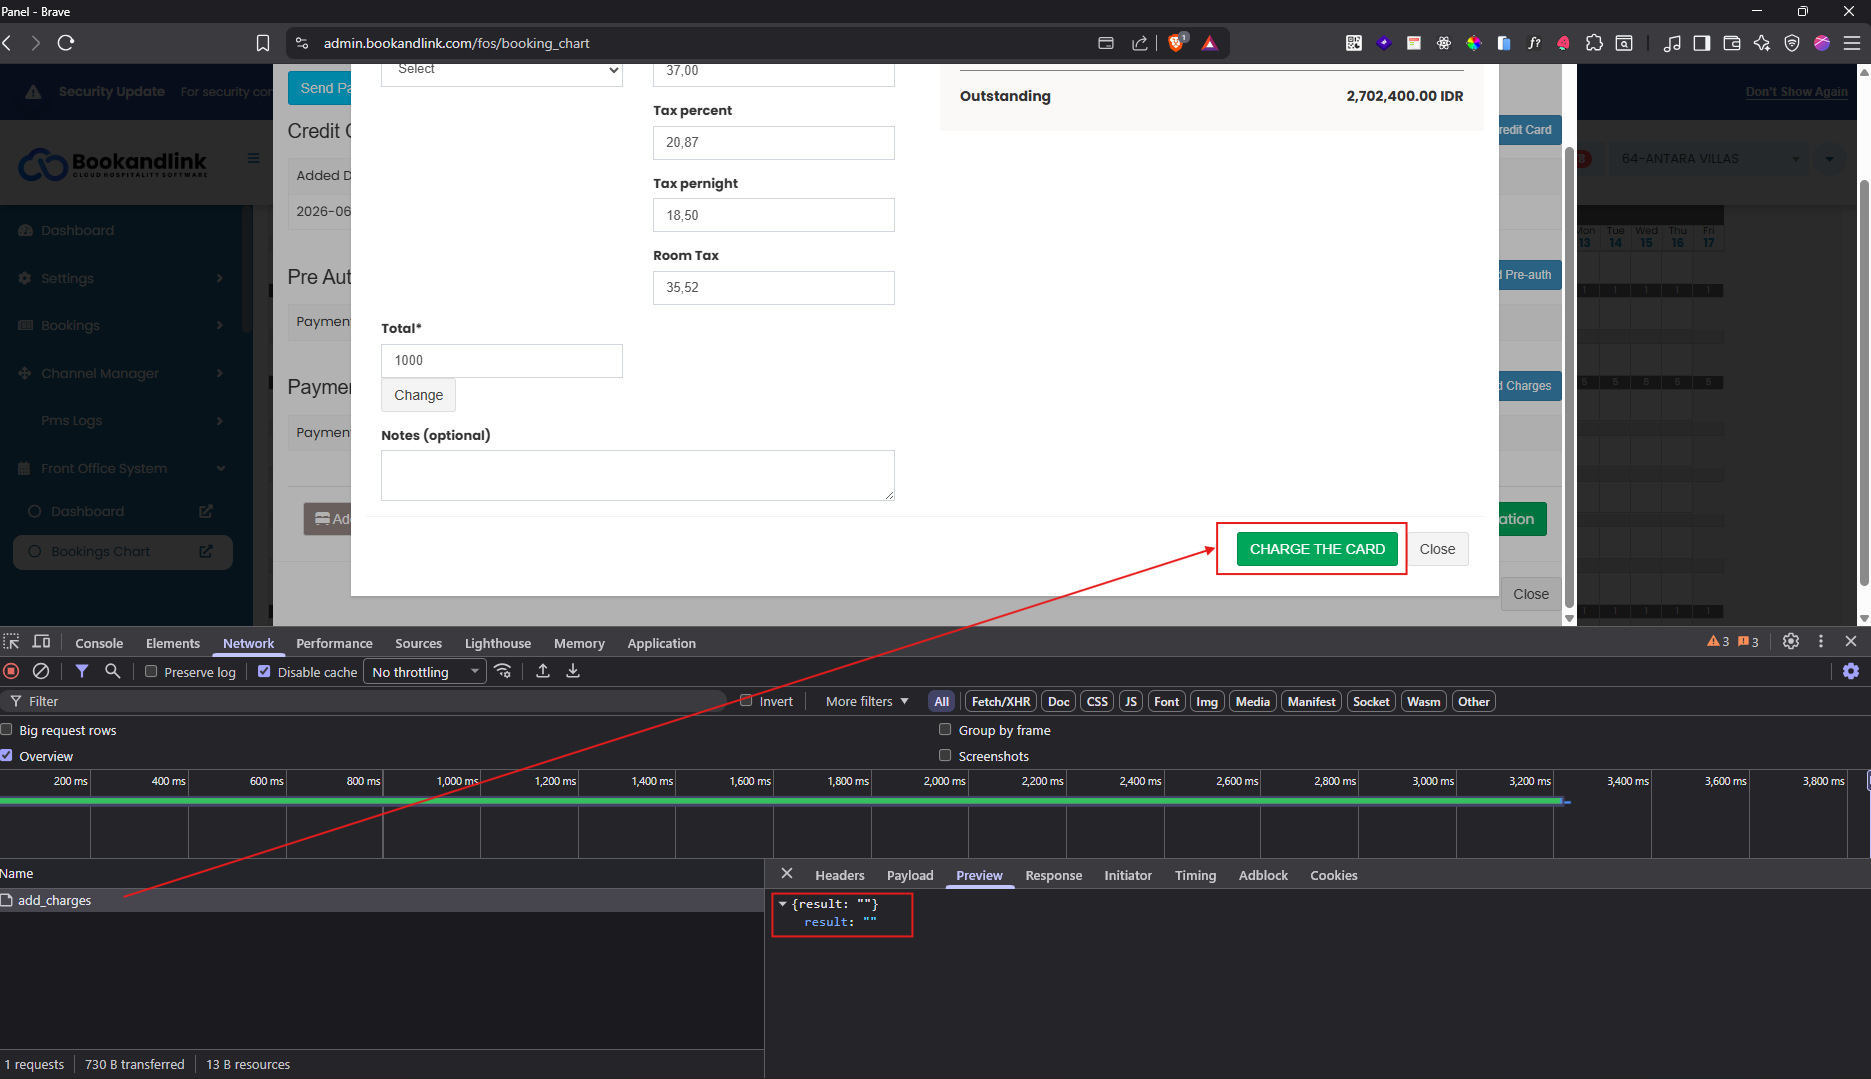
Task: Click the Import HAR upload icon
Action: (x=543, y=671)
